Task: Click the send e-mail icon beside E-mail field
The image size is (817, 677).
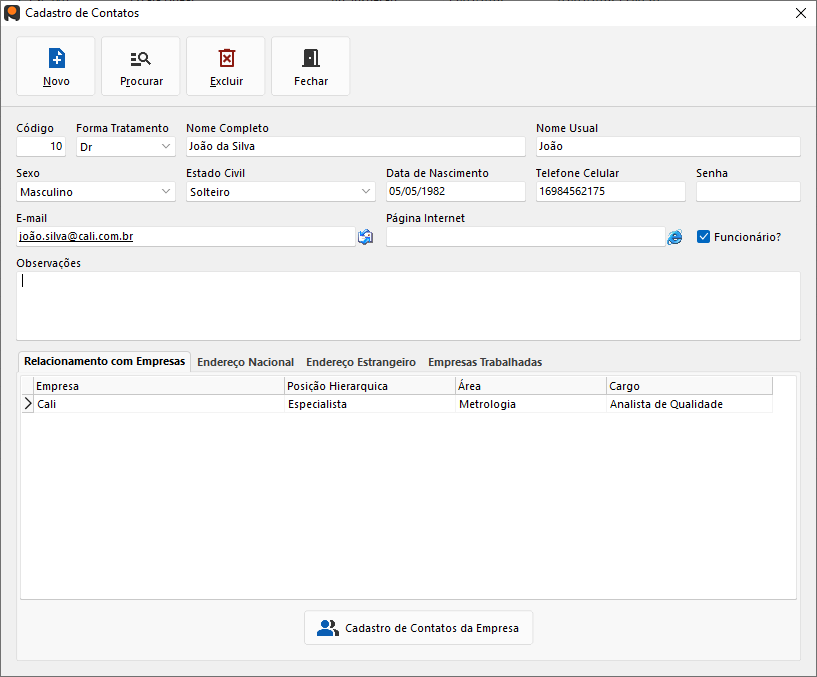Action: tap(365, 237)
